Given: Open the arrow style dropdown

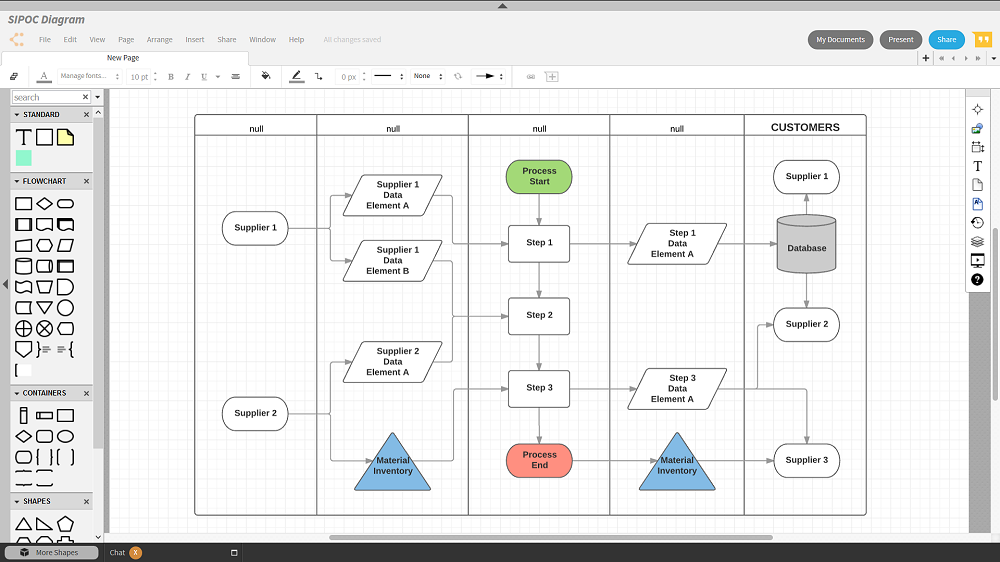Looking at the screenshot, I should coord(488,76).
